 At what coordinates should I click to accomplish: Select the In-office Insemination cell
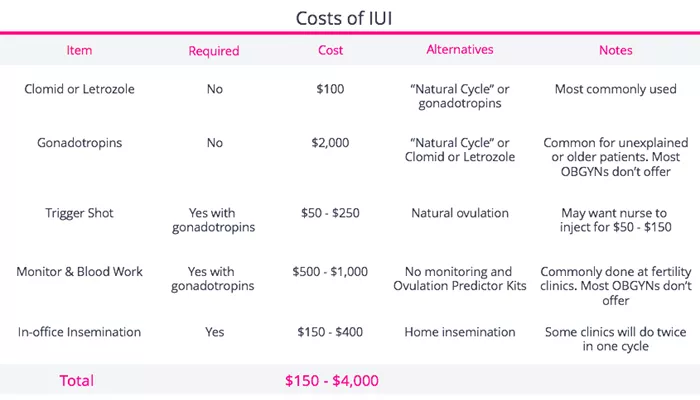[79, 332]
